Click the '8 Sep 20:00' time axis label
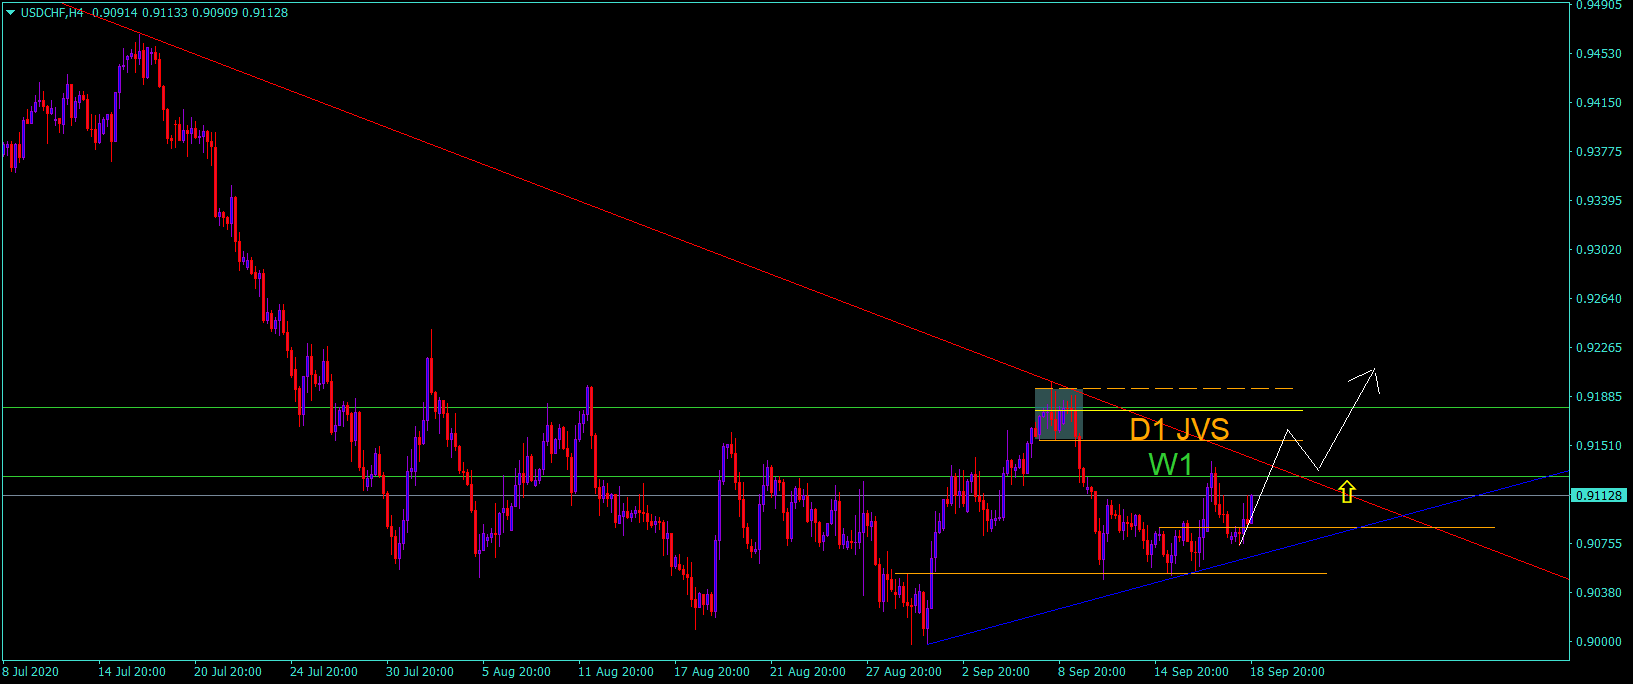The height and width of the screenshot is (684, 1633). point(1092,672)
